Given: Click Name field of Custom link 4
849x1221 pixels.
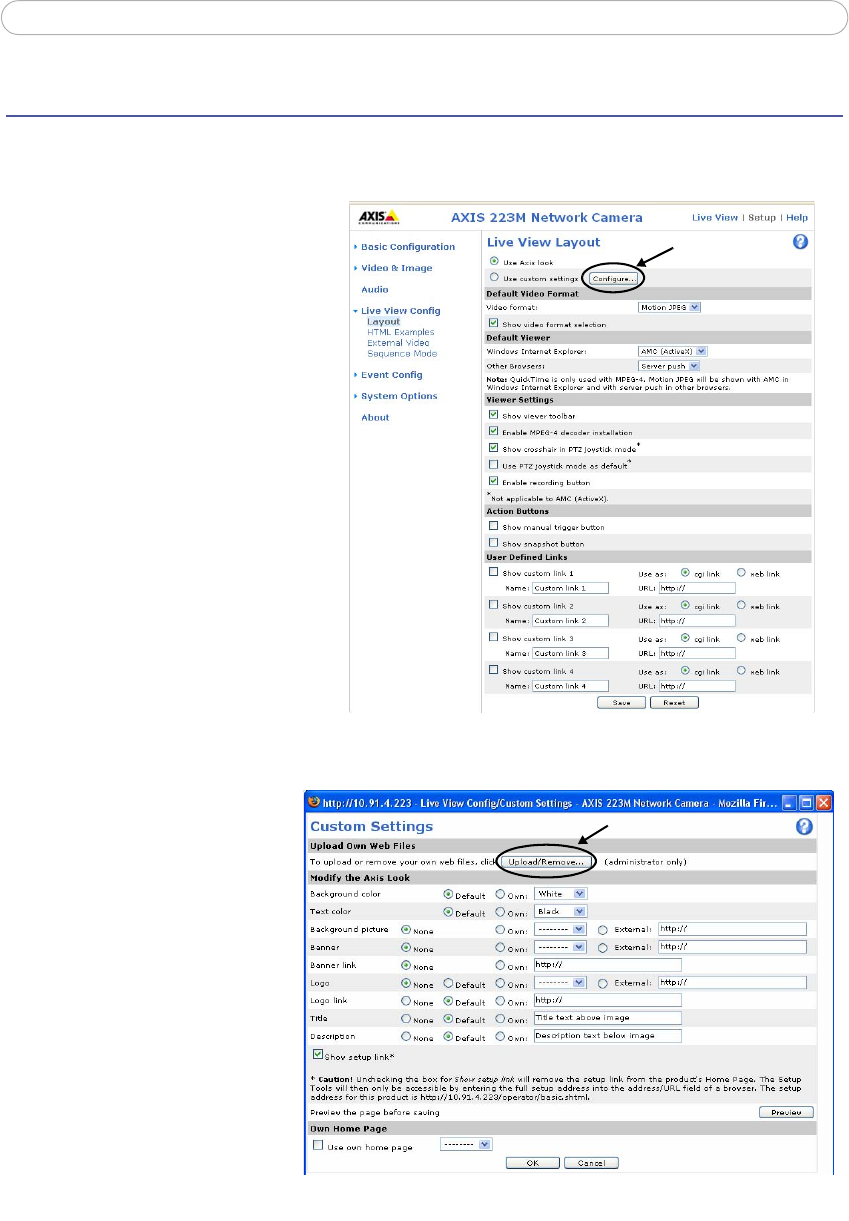Looking at the screenshot, I should click(570, 686).
